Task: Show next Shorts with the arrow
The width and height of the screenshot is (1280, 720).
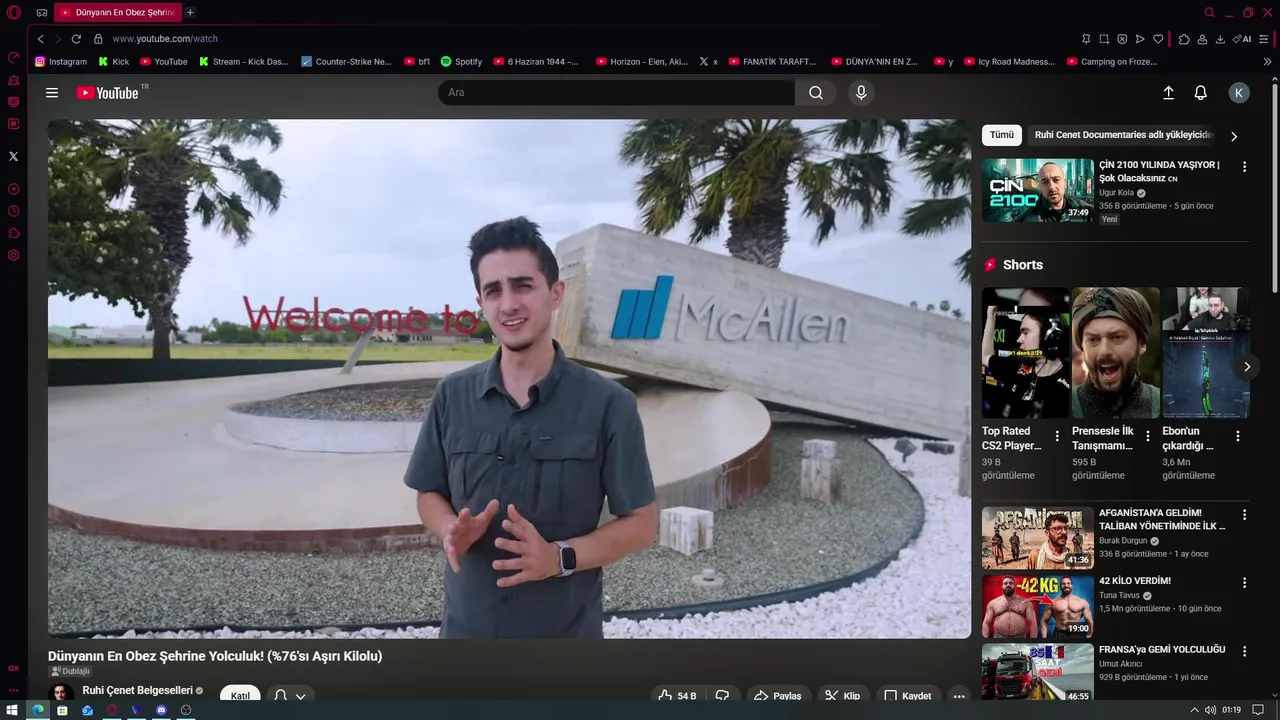Action: coord(1246,367)
